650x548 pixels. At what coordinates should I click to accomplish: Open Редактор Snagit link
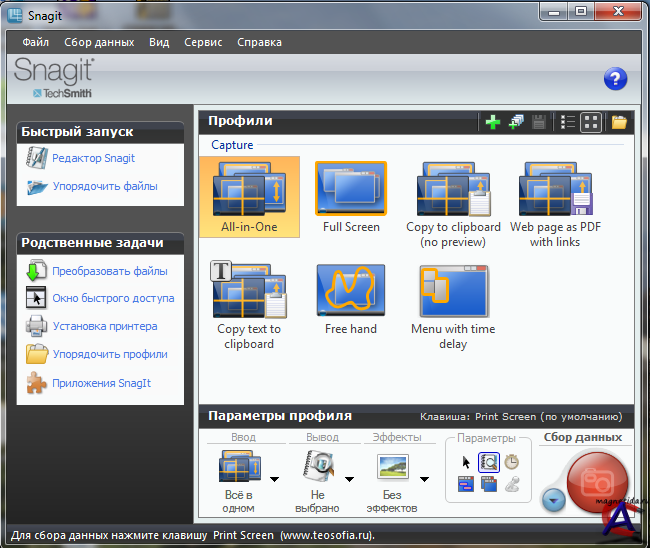[x=94, y=158]
